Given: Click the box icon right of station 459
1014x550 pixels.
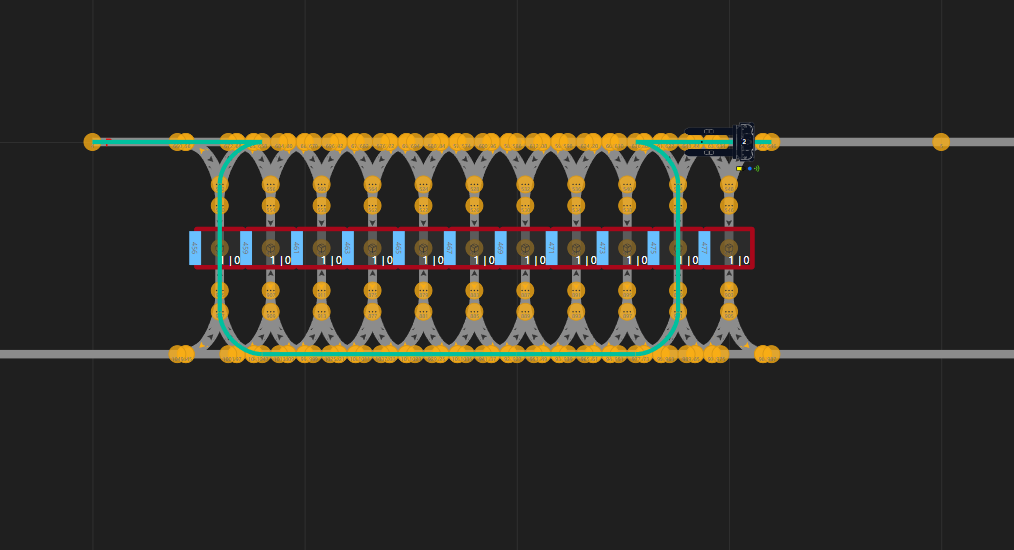Looking at the screenshot, I should point(270,248).
